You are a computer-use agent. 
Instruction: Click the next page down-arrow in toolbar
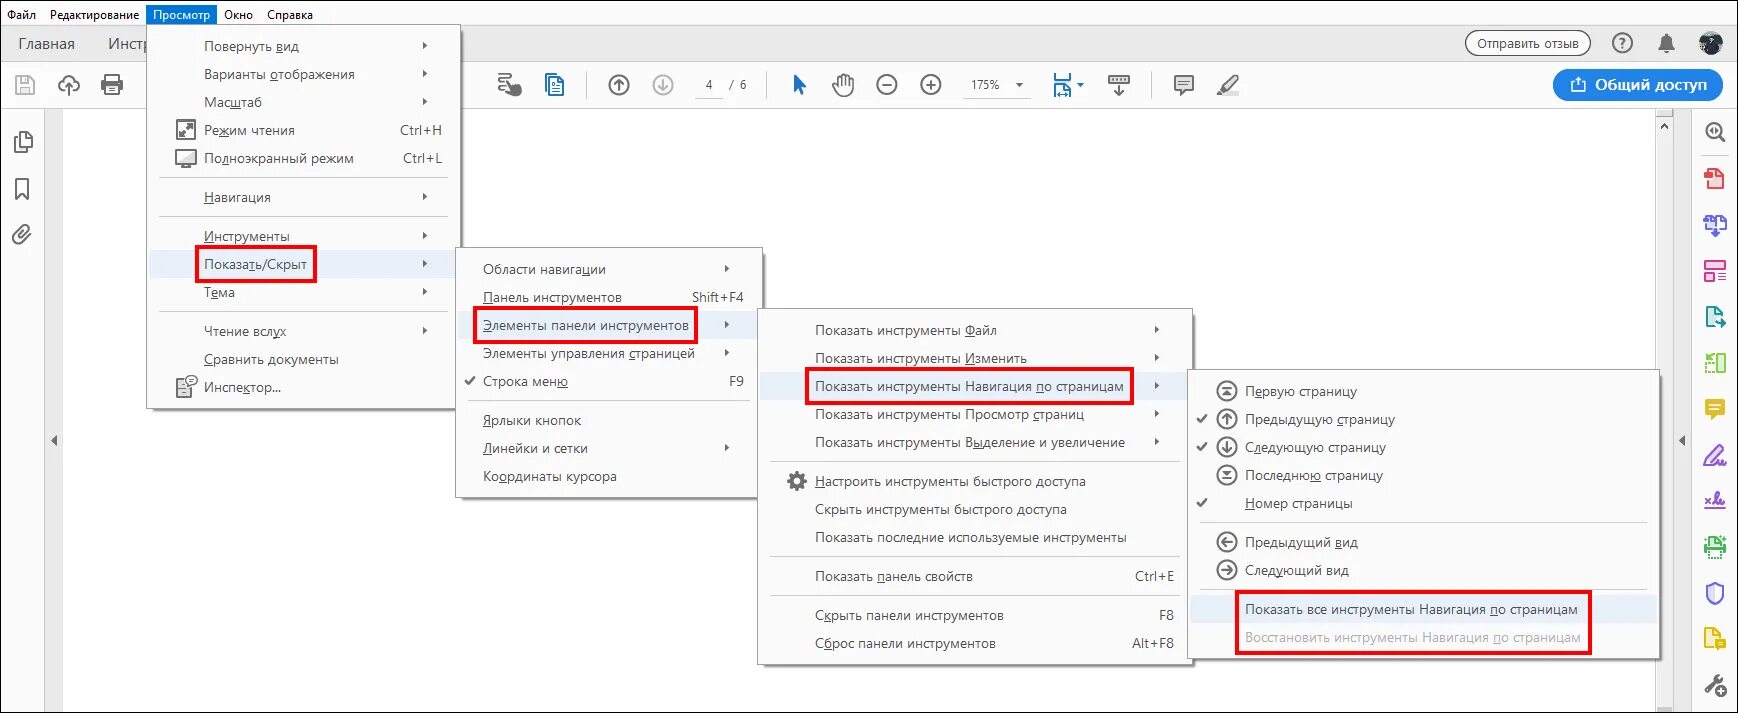[x=663, y=85]
